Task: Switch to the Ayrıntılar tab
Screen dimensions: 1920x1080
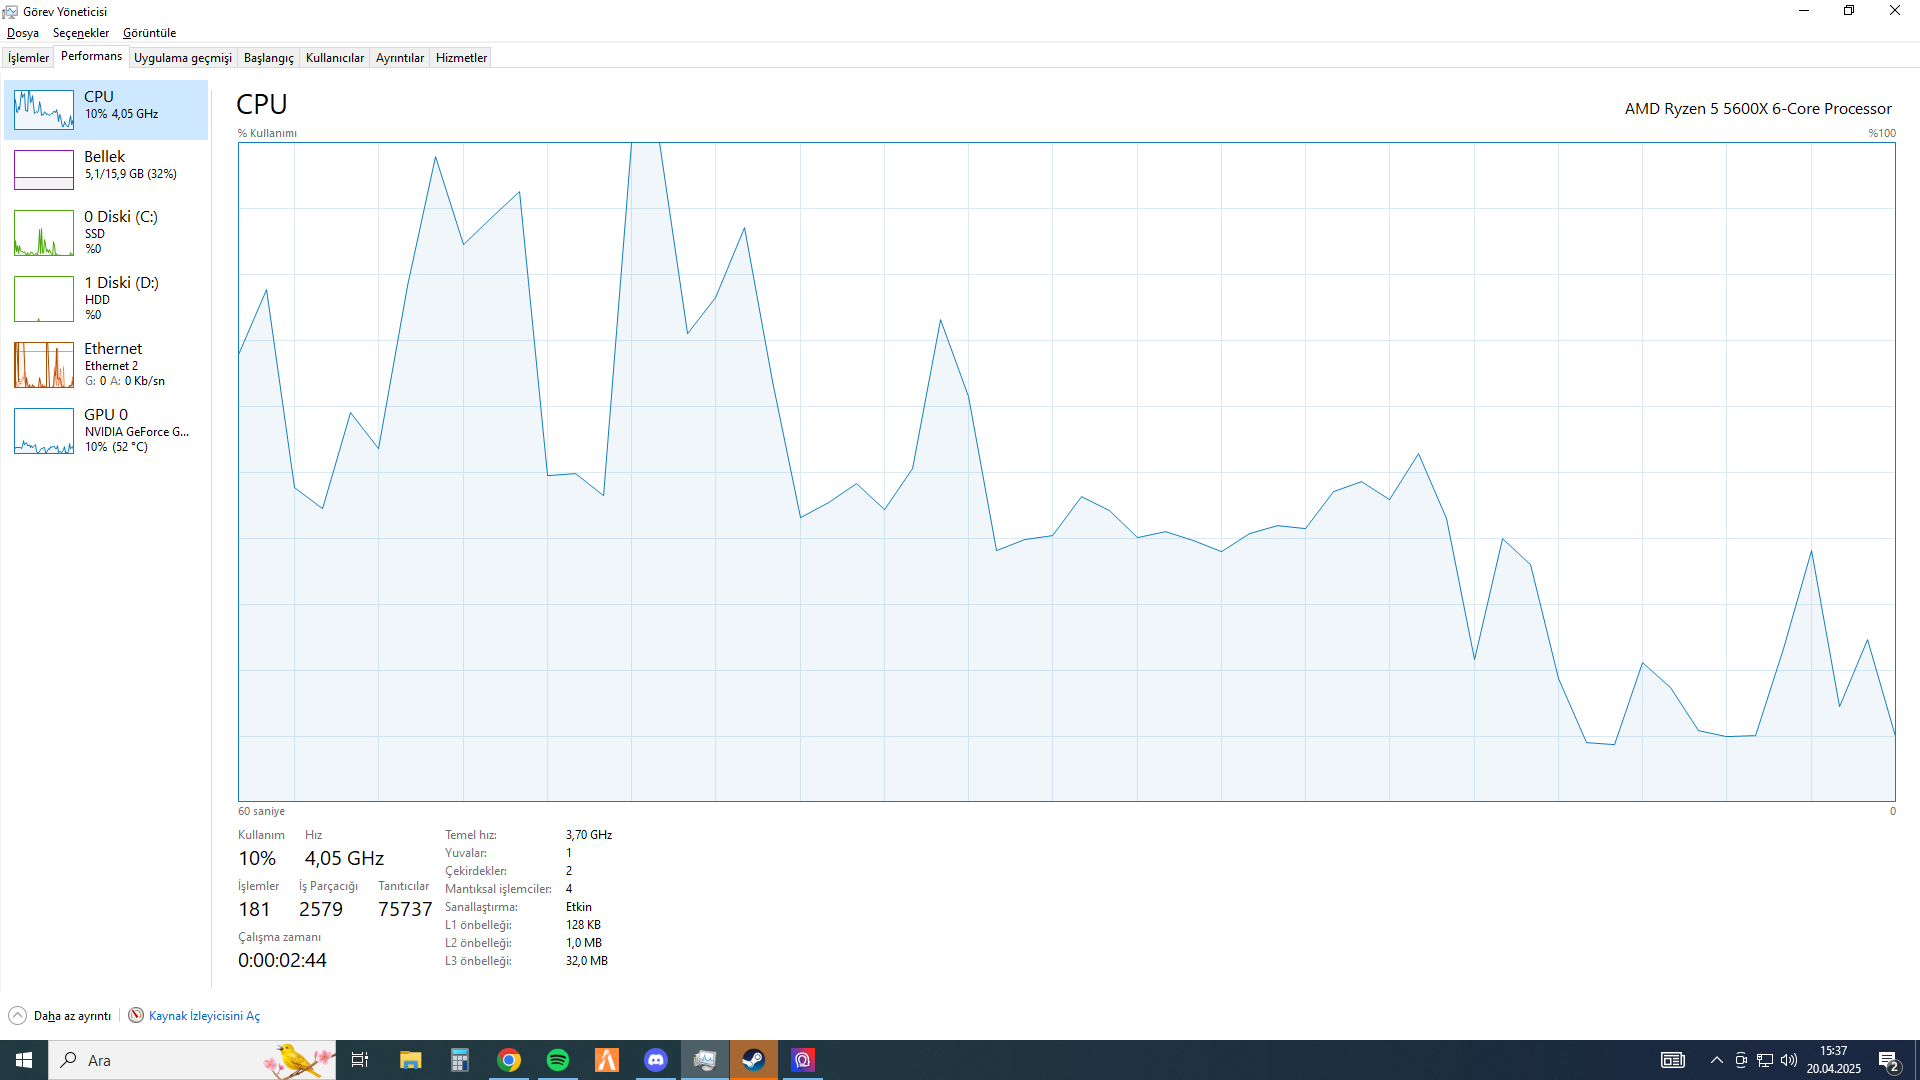Action: coord(399,58)
